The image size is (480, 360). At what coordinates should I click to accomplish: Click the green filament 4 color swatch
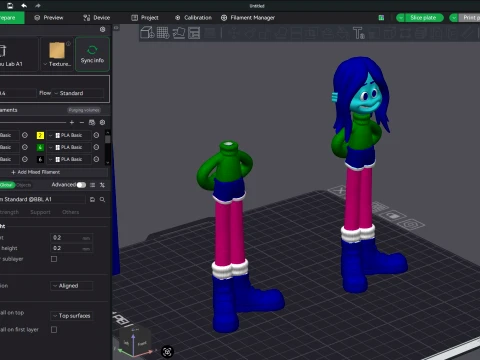[40, 147]
